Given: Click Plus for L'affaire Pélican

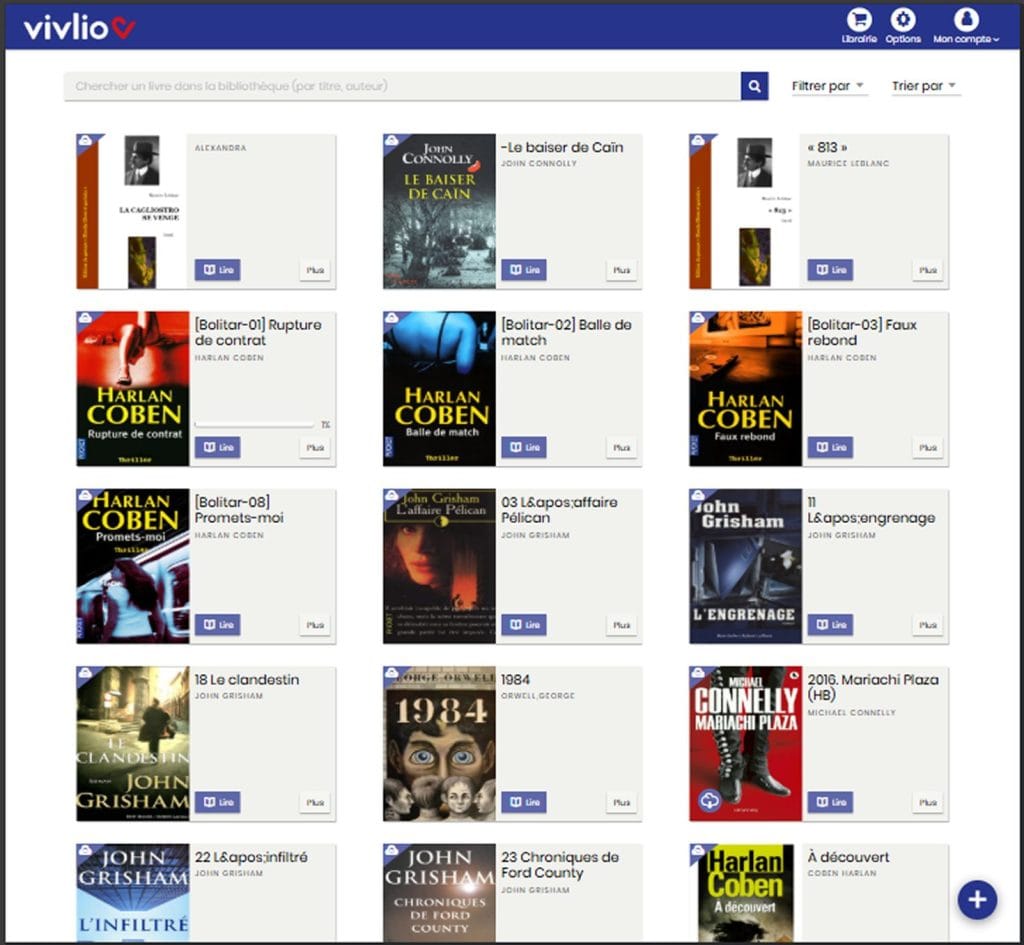Looking at the screenshot, I should coord(622,625).
